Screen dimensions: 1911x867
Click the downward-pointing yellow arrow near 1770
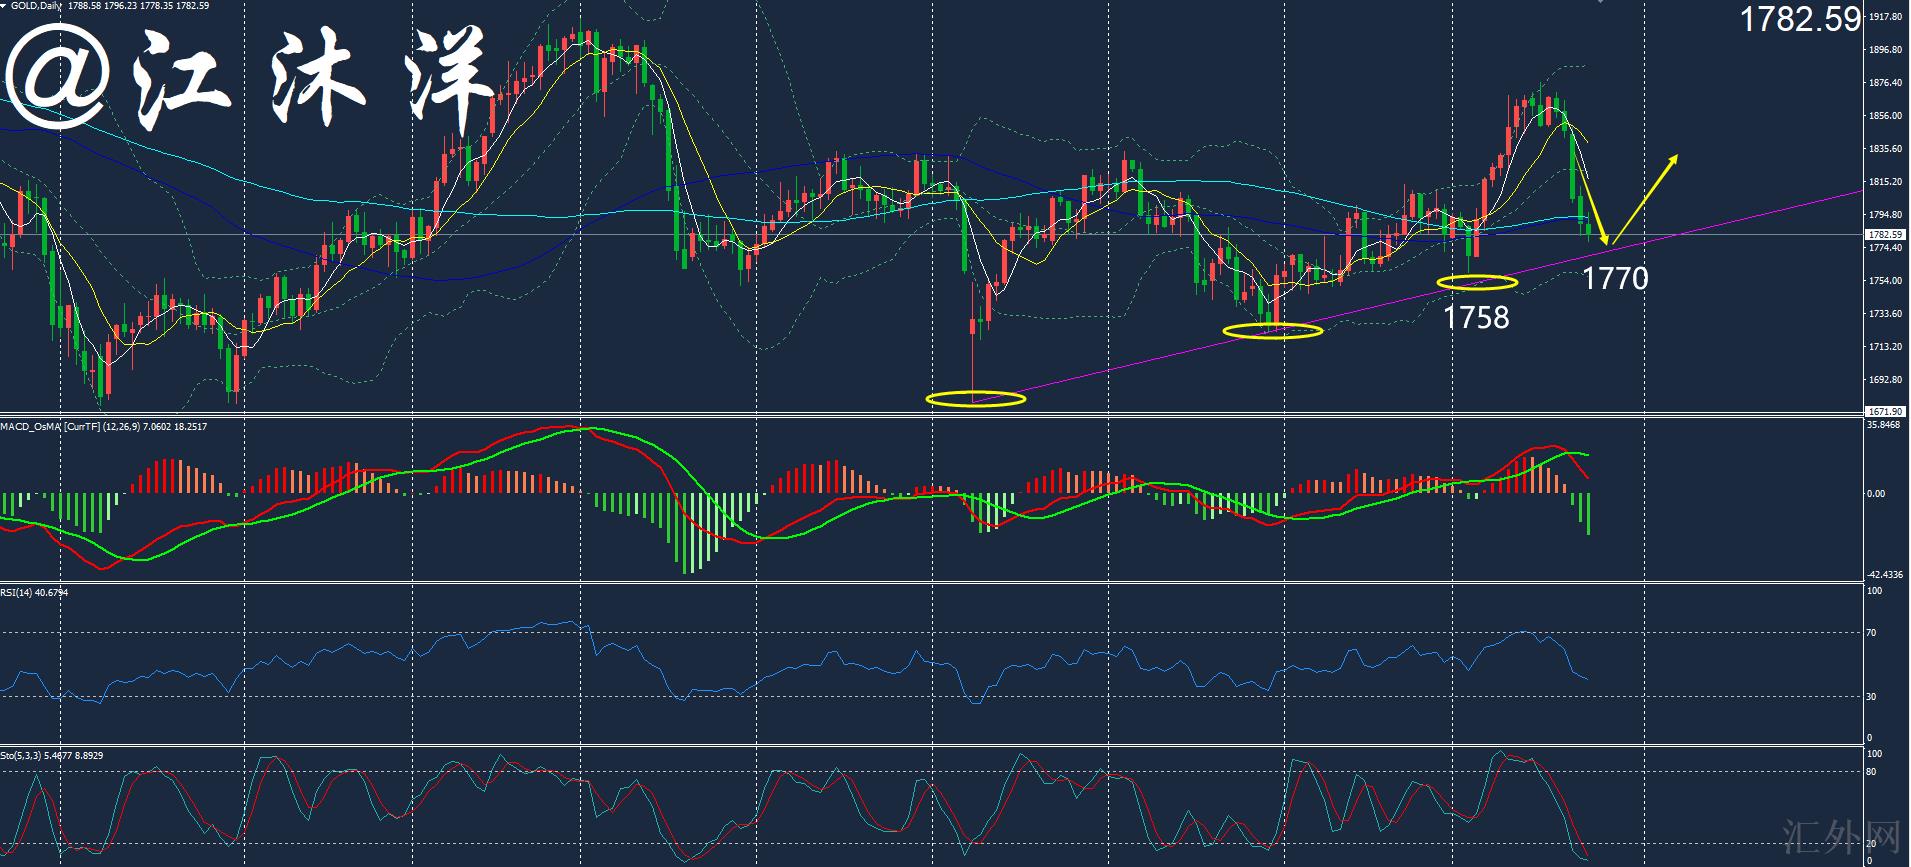pos(1593,198)
